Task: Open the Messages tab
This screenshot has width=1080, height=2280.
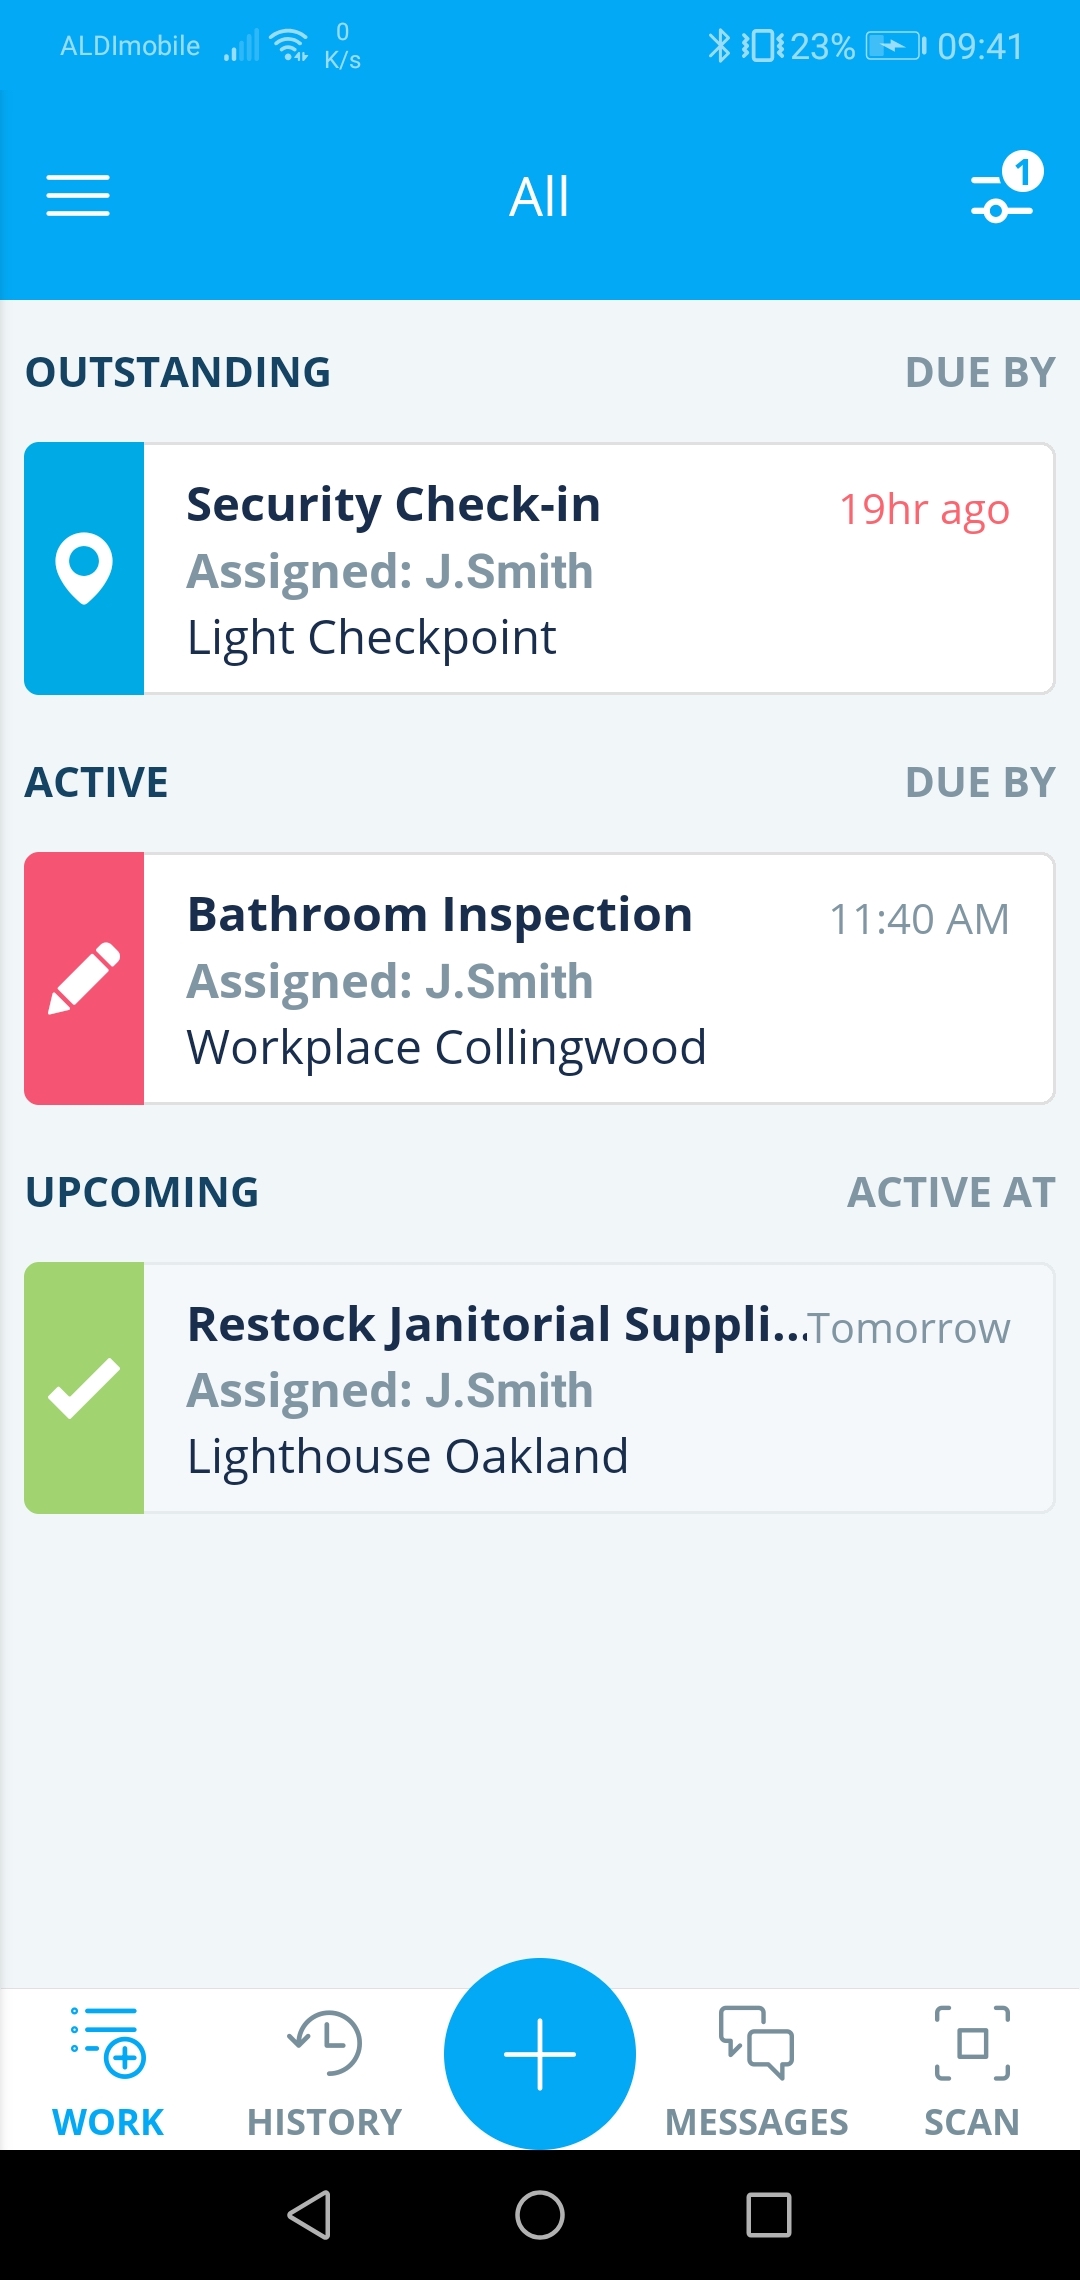Action: 756,2072
